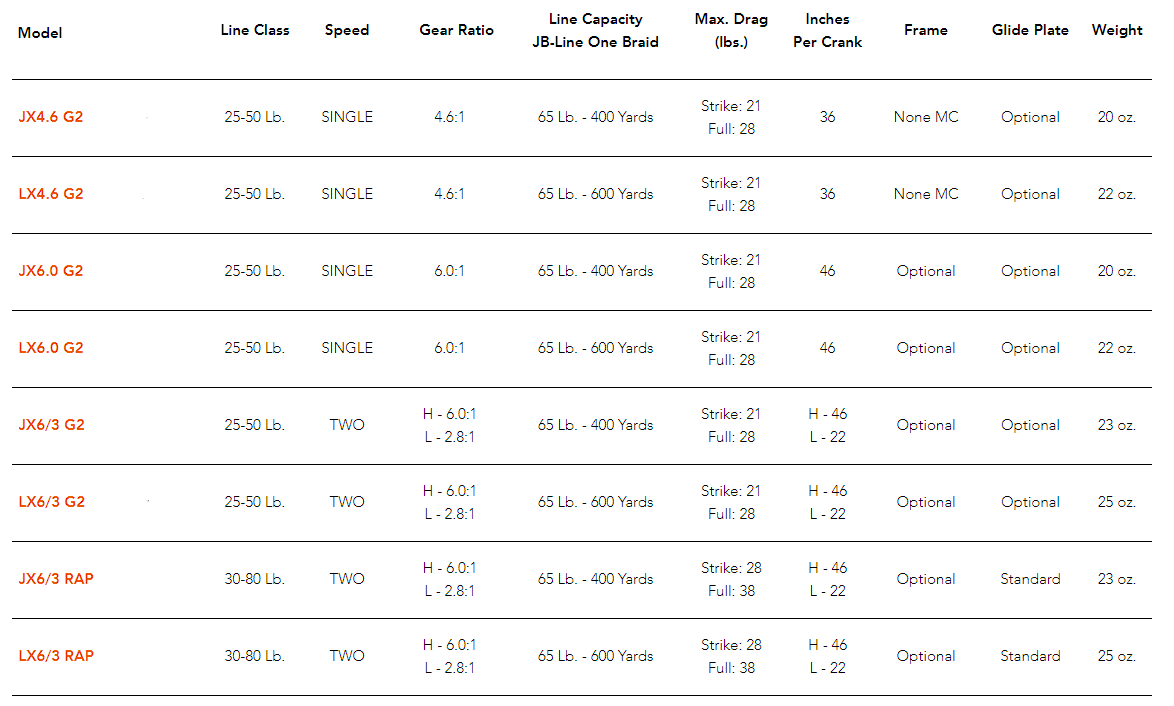Click the Weight column header
Screen dimensions: 1174x706
point(1117,30)
